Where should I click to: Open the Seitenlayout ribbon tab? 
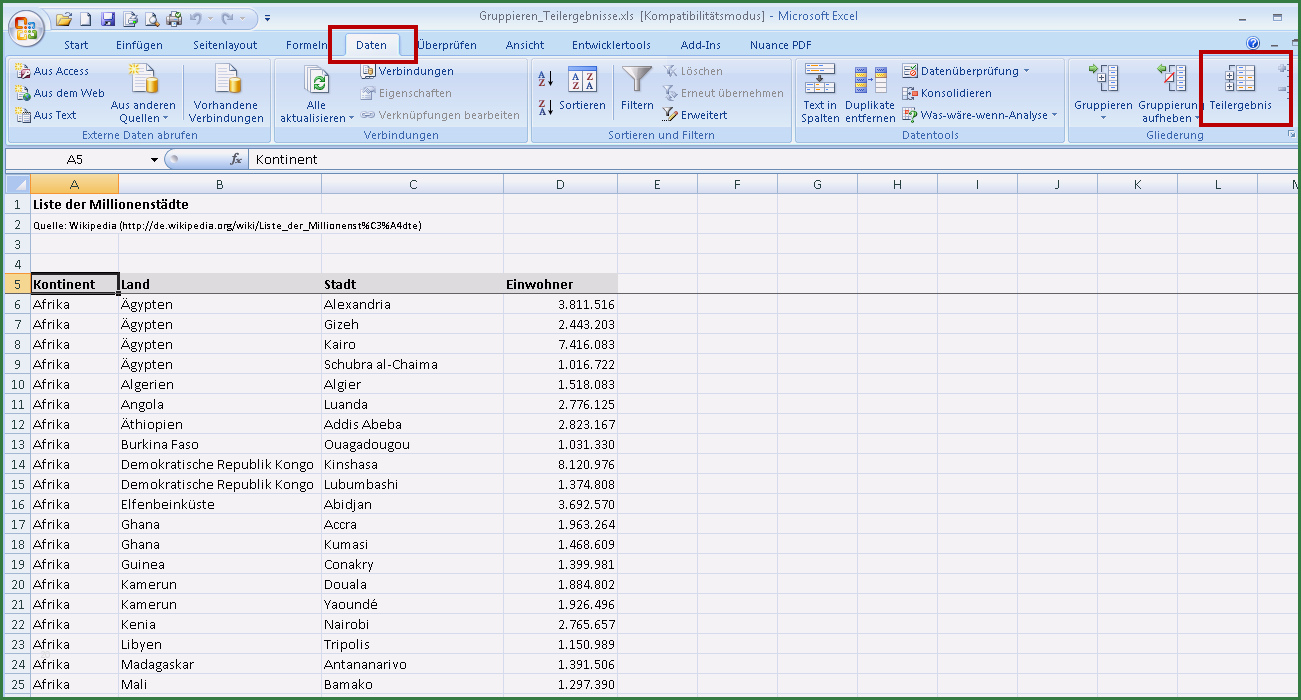coord(225,45)
